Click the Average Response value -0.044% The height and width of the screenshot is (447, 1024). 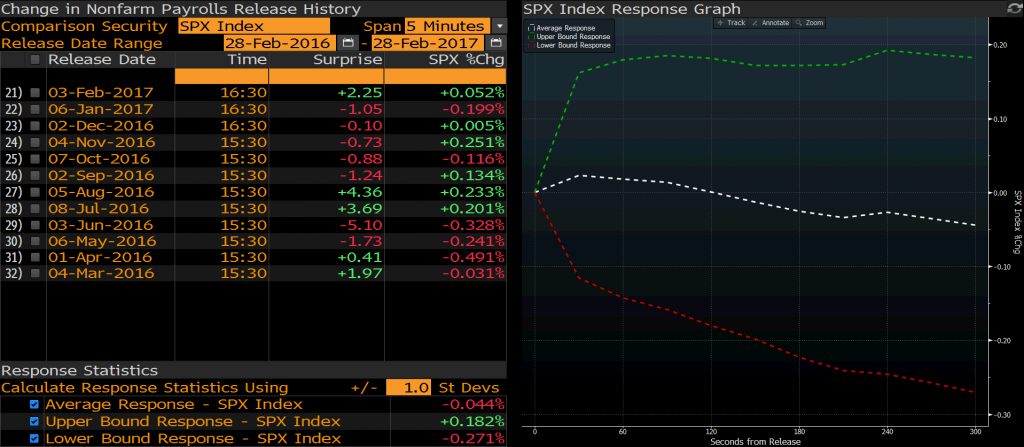click(x=472, y=405)
